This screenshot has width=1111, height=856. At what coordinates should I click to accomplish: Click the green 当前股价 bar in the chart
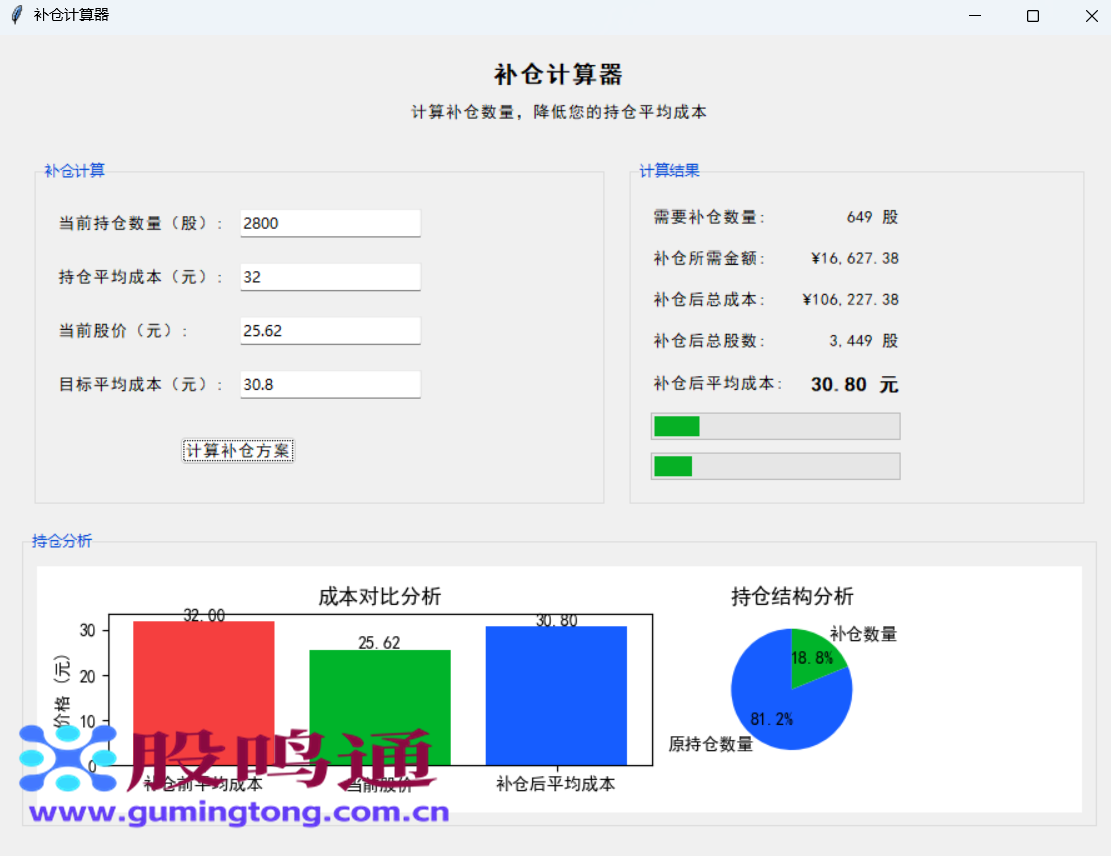380,710
